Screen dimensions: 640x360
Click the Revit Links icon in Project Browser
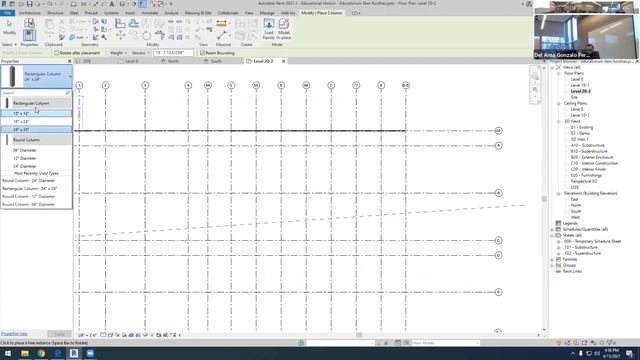(x=558, y=271)
